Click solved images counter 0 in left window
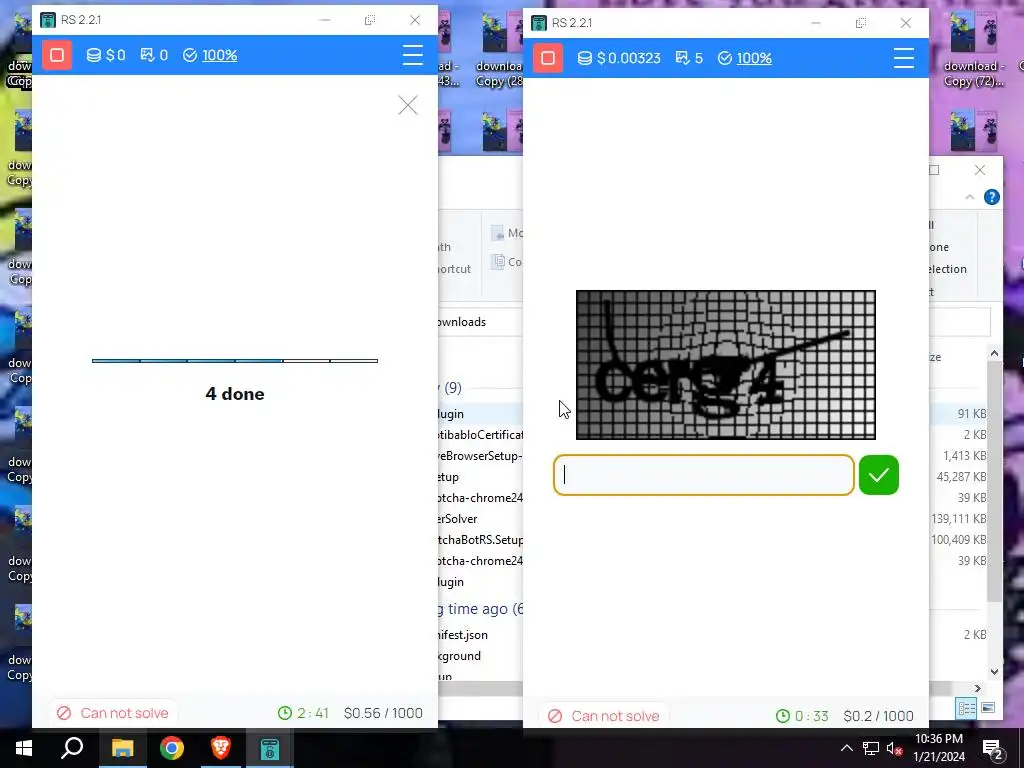 (155, 55)
